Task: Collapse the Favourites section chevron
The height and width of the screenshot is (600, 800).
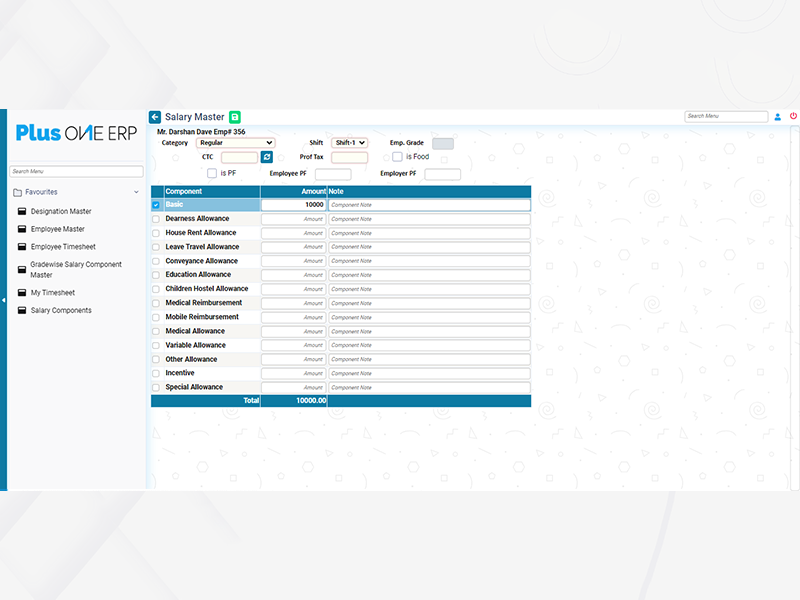Action: 136,192
